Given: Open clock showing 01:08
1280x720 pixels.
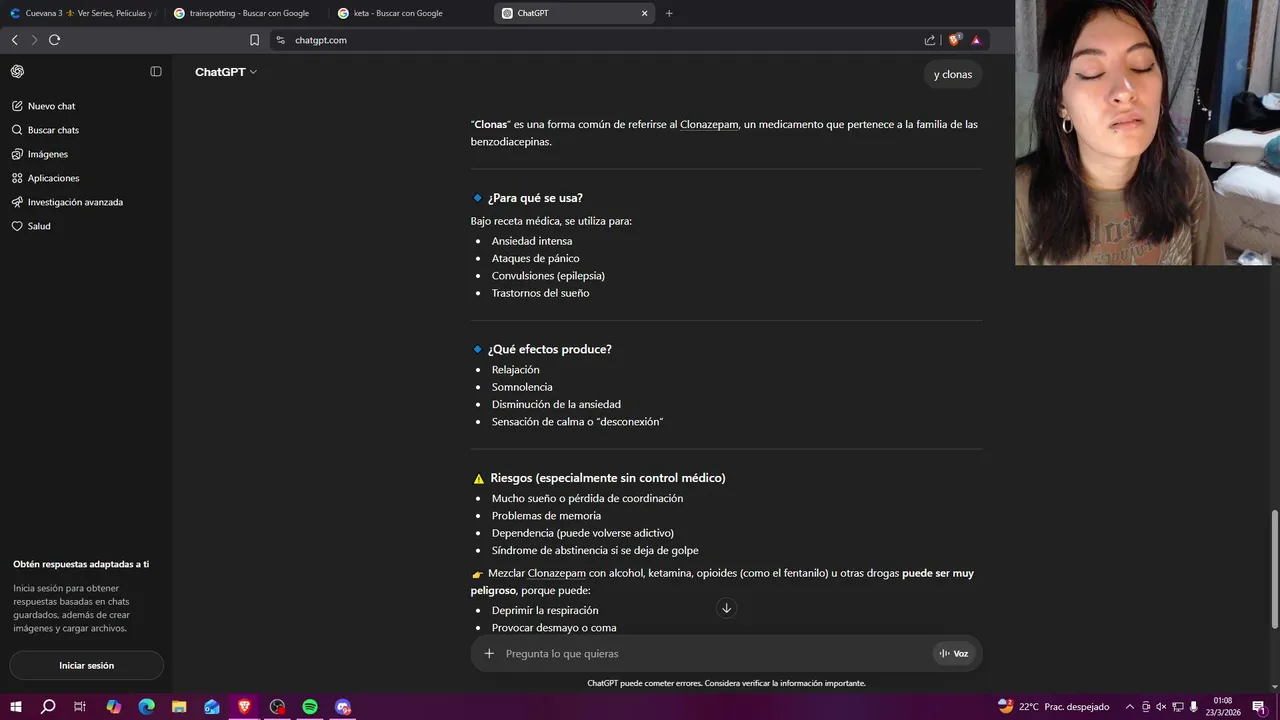Looking at the screenshot, I should (x=1223, y=707).
